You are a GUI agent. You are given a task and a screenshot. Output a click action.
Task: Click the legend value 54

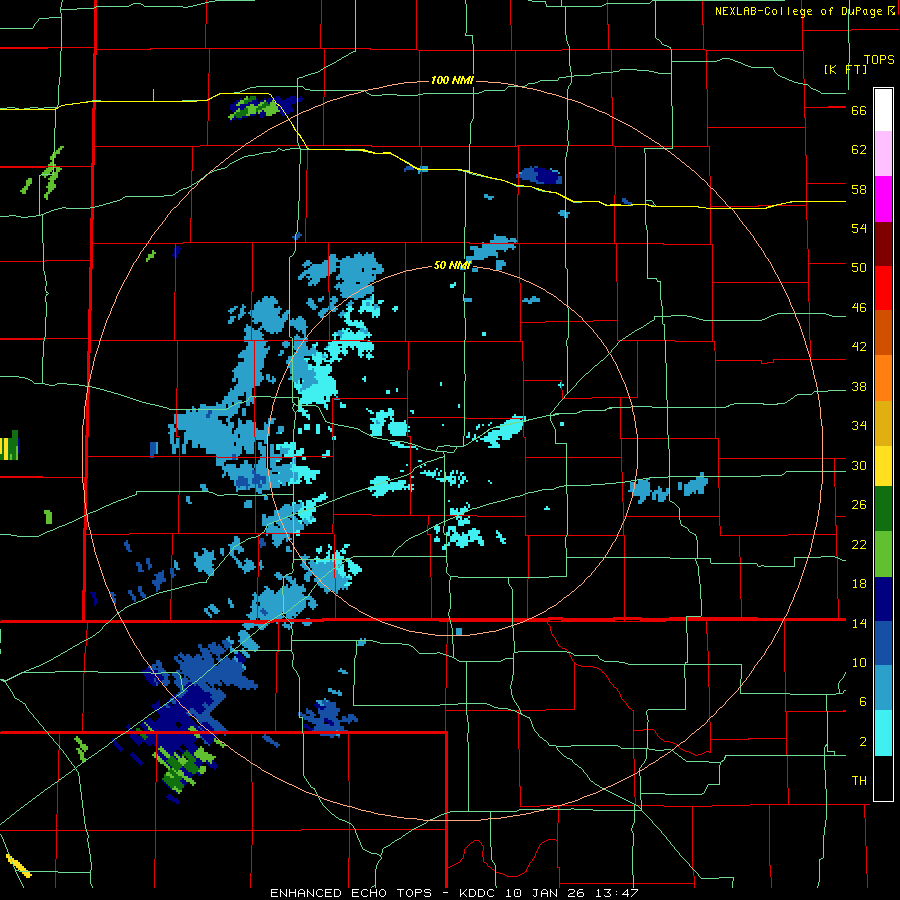[859, 228]
